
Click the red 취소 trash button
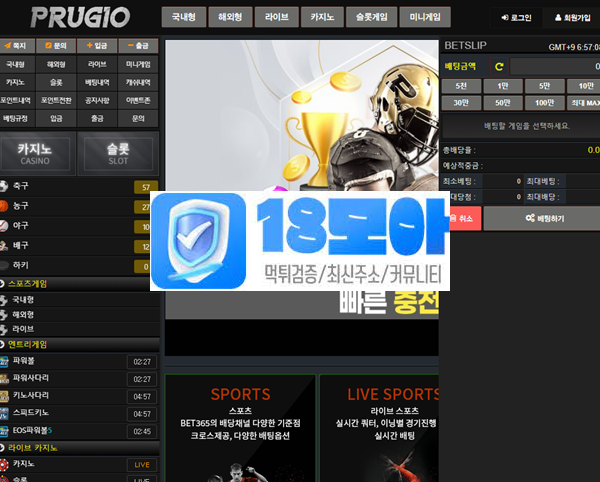465,218
